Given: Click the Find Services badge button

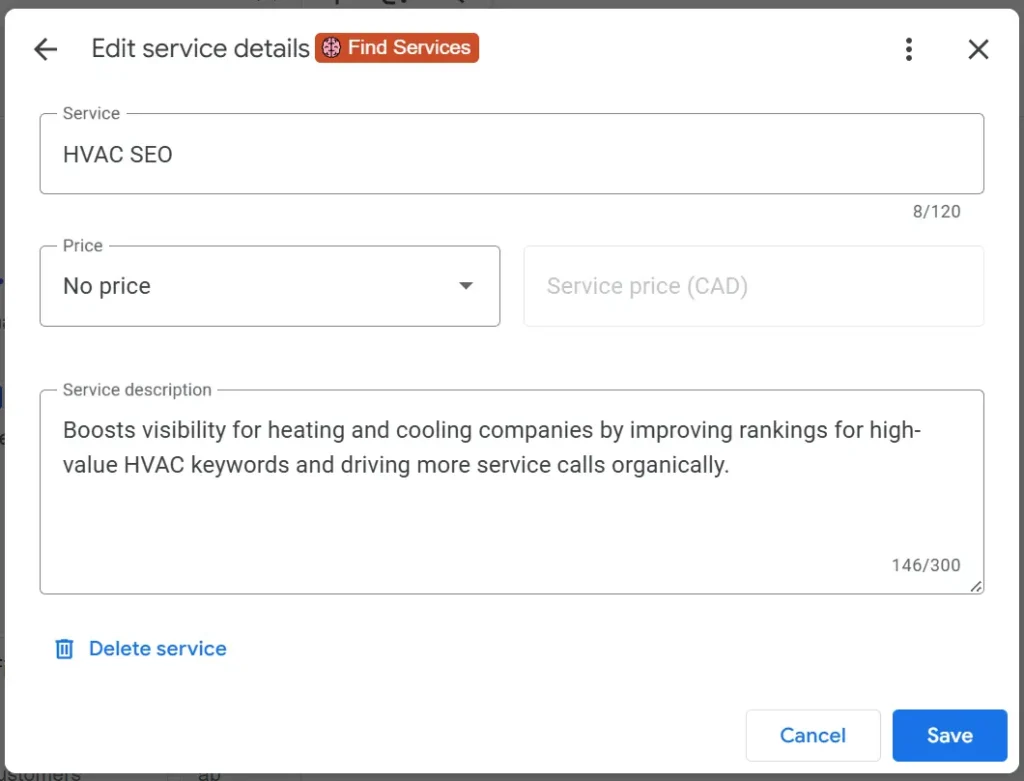Looking at the screenshot, I should [397, 48].
